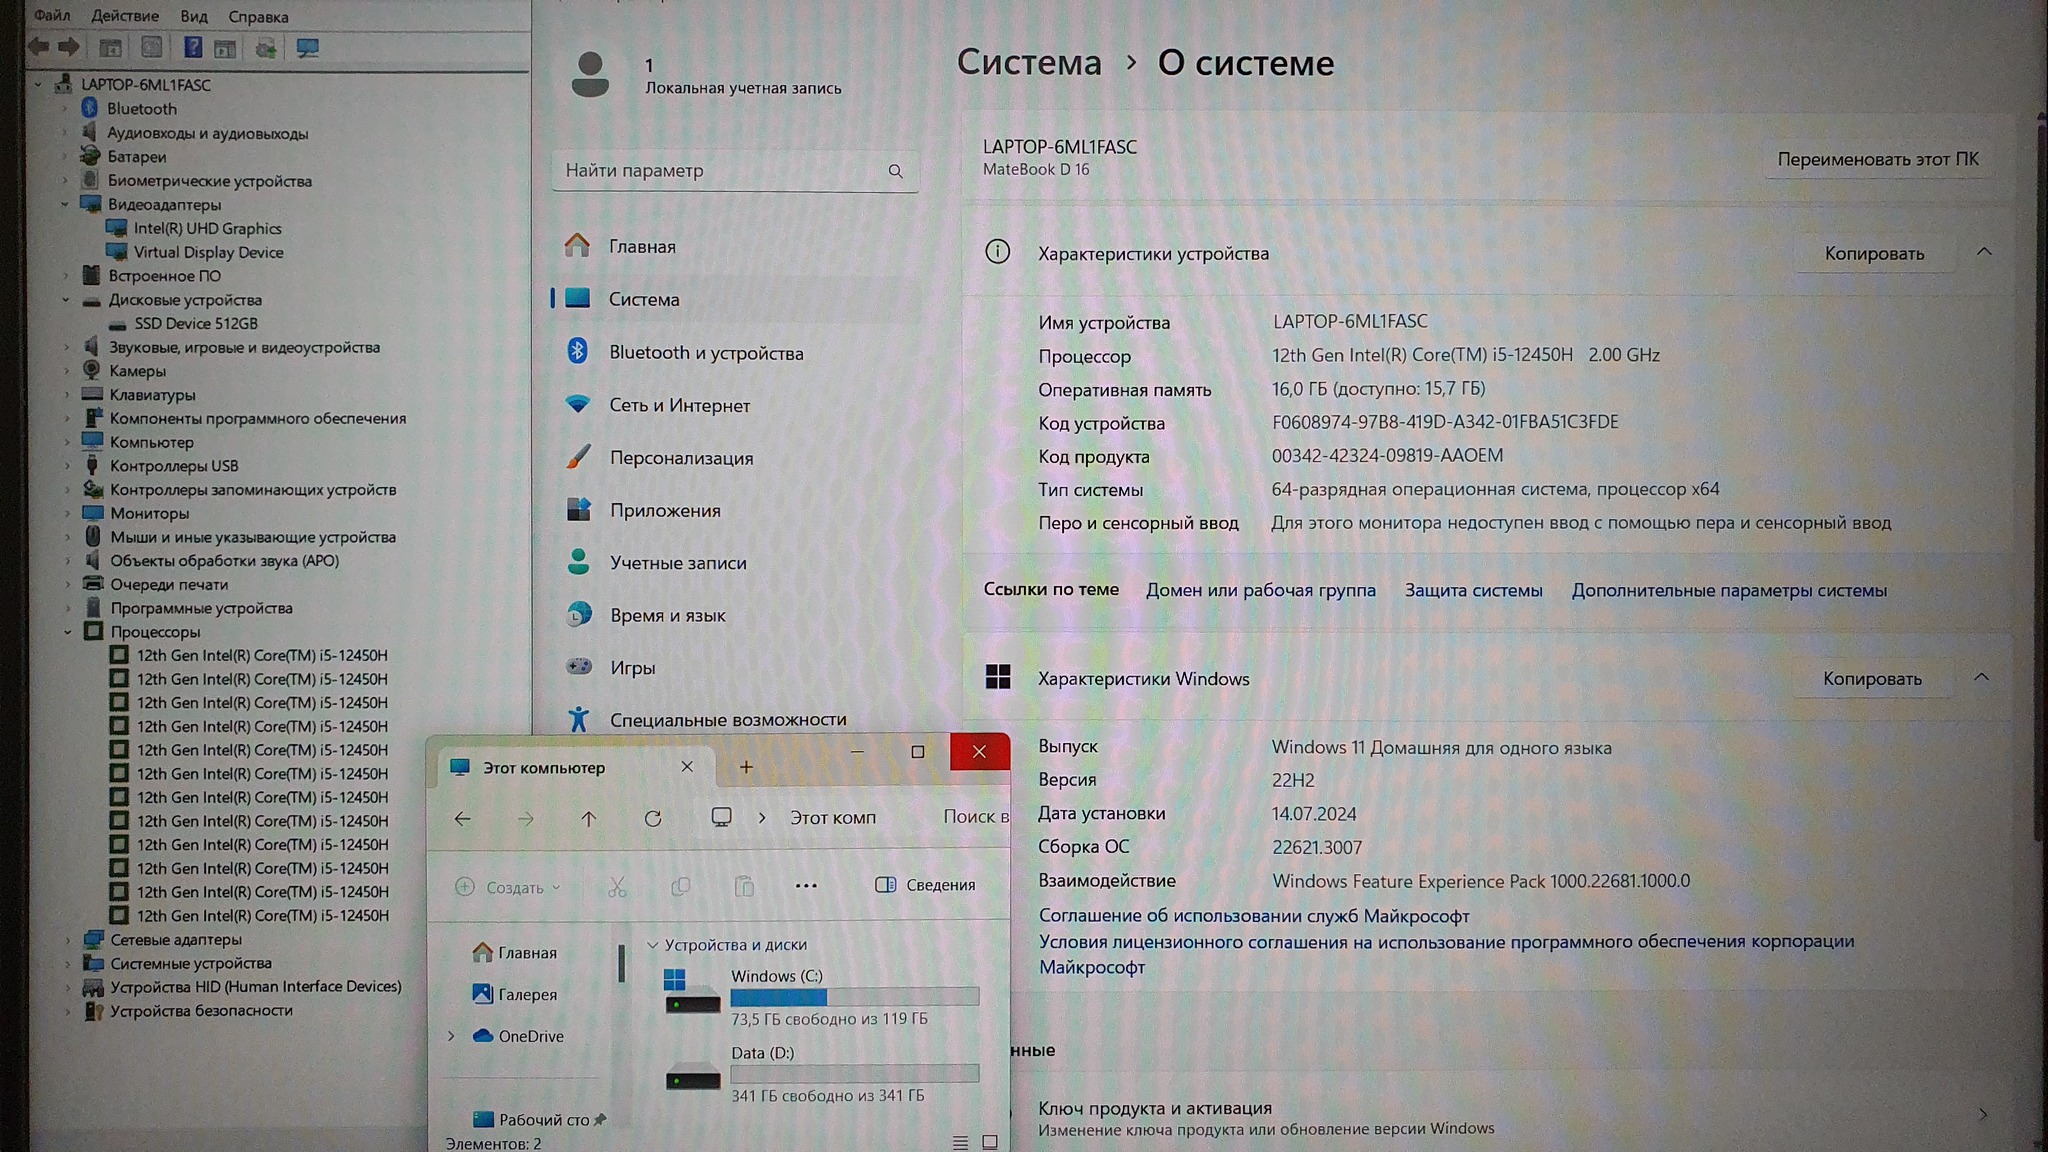Click the cut scissors icon in Explorer
Viewport: 2048px width, 1152px height.
tap(617, 887)
